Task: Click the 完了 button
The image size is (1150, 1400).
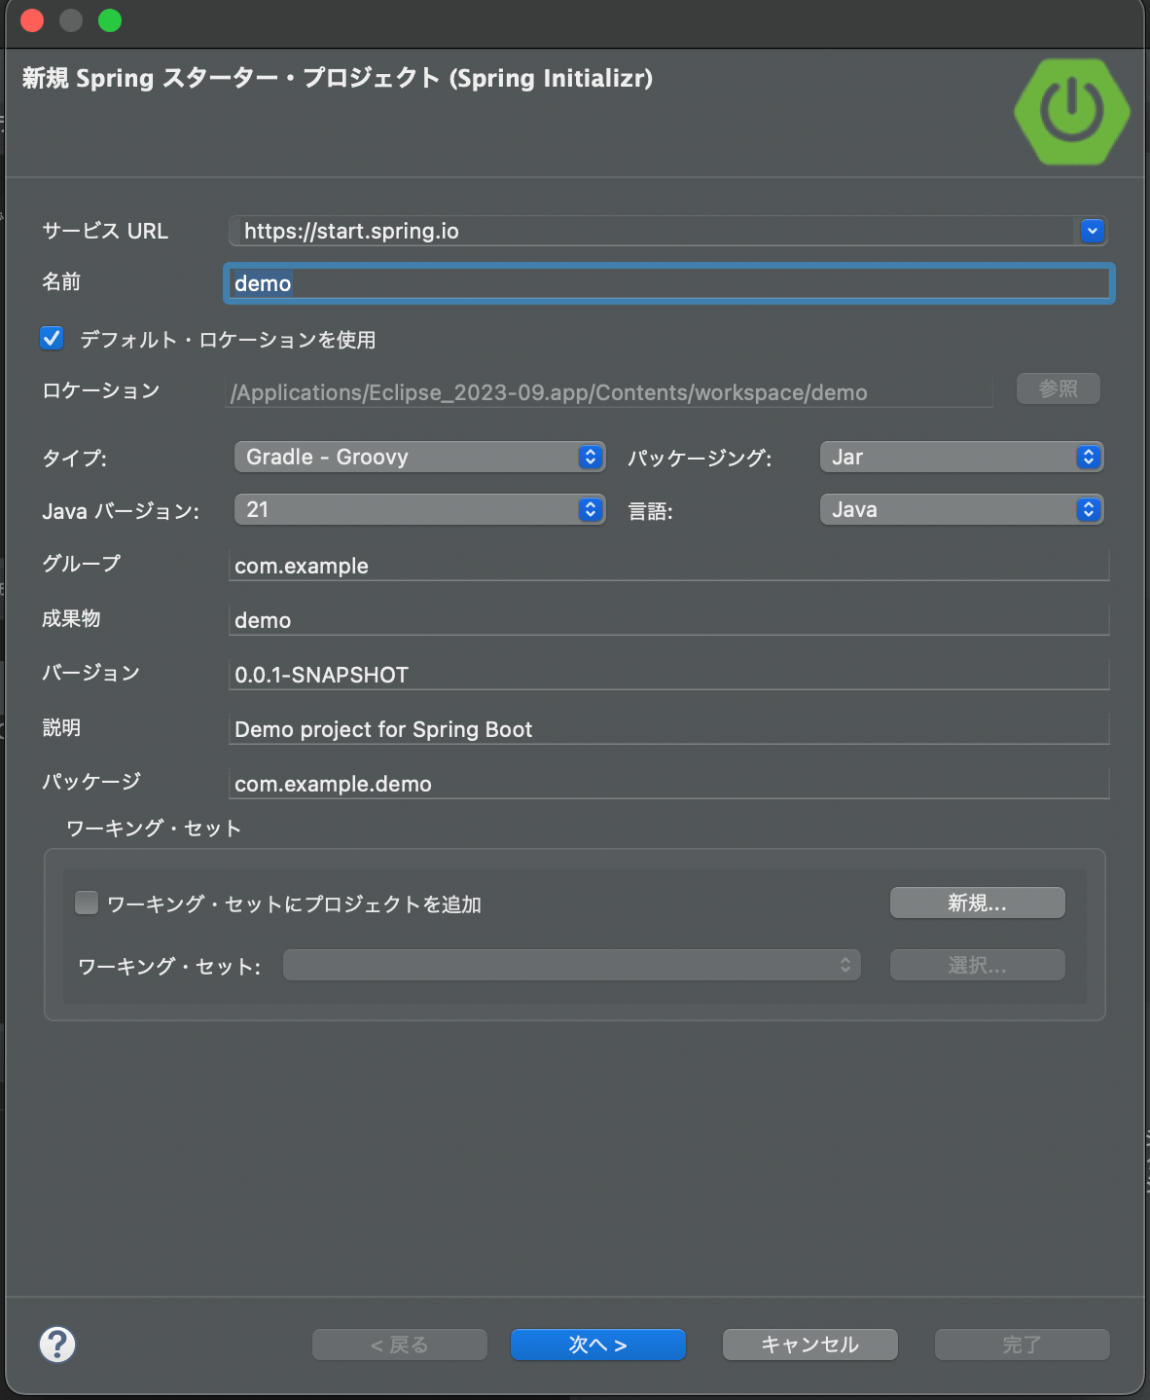Action: pos(1022,1345)
